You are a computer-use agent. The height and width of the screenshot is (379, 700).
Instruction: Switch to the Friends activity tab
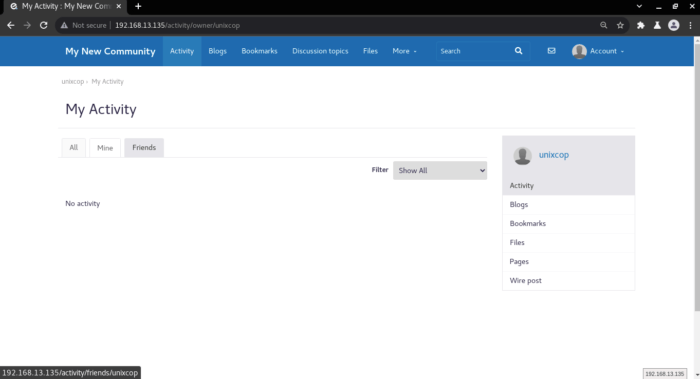pos(144,148)
